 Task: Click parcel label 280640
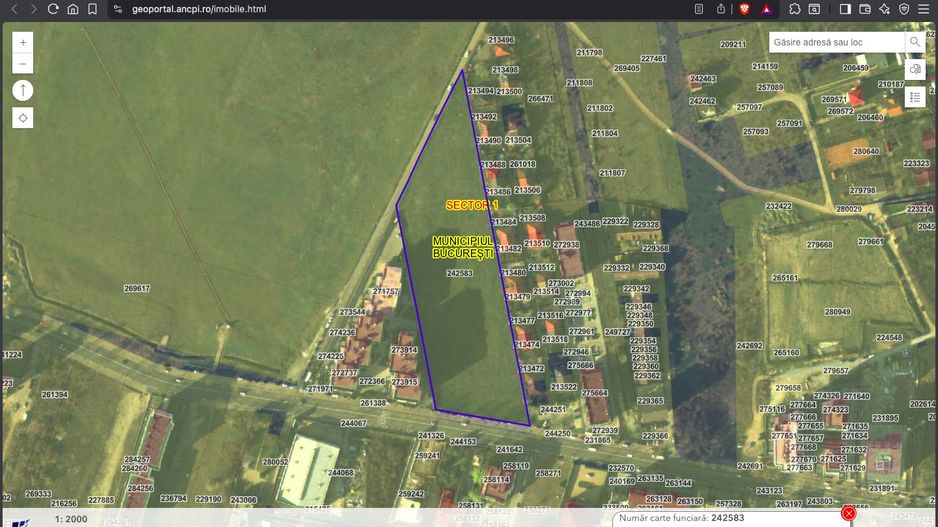(x=866, y=151)
